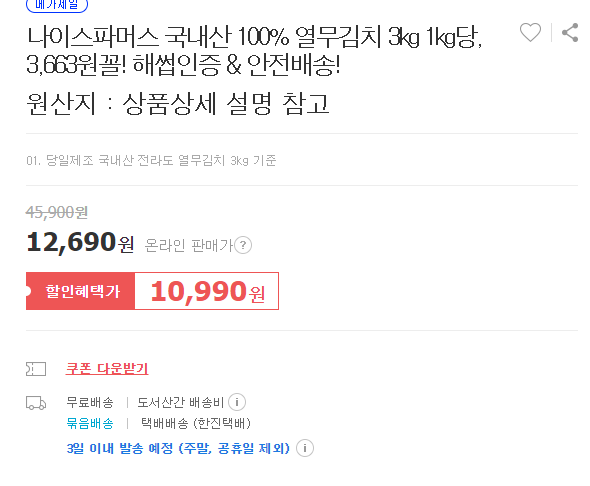Click the 할인혜택가 red label

81,291
